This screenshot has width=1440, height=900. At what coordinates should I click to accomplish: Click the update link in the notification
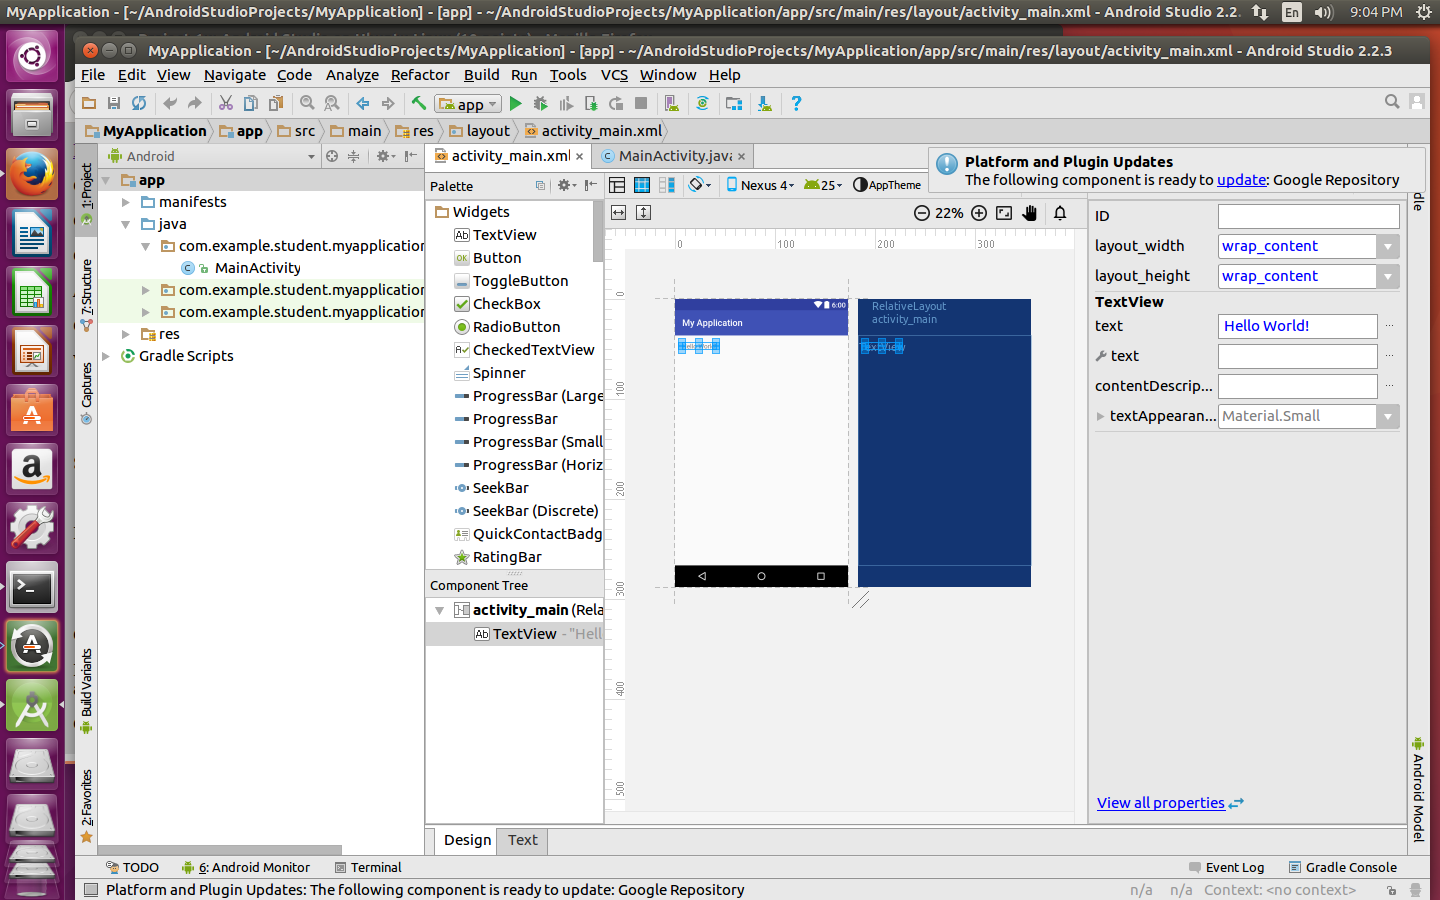1241,180
